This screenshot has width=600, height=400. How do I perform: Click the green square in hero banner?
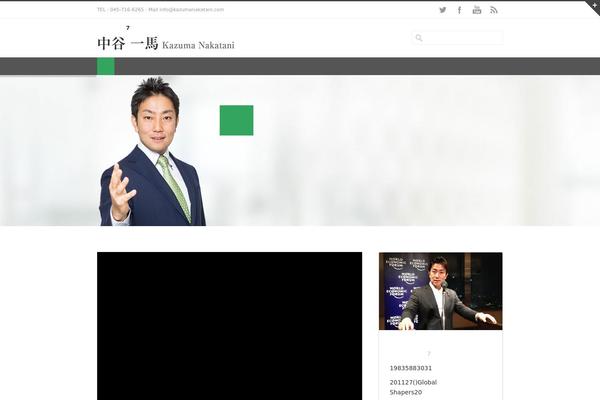[x=236, y=120]
